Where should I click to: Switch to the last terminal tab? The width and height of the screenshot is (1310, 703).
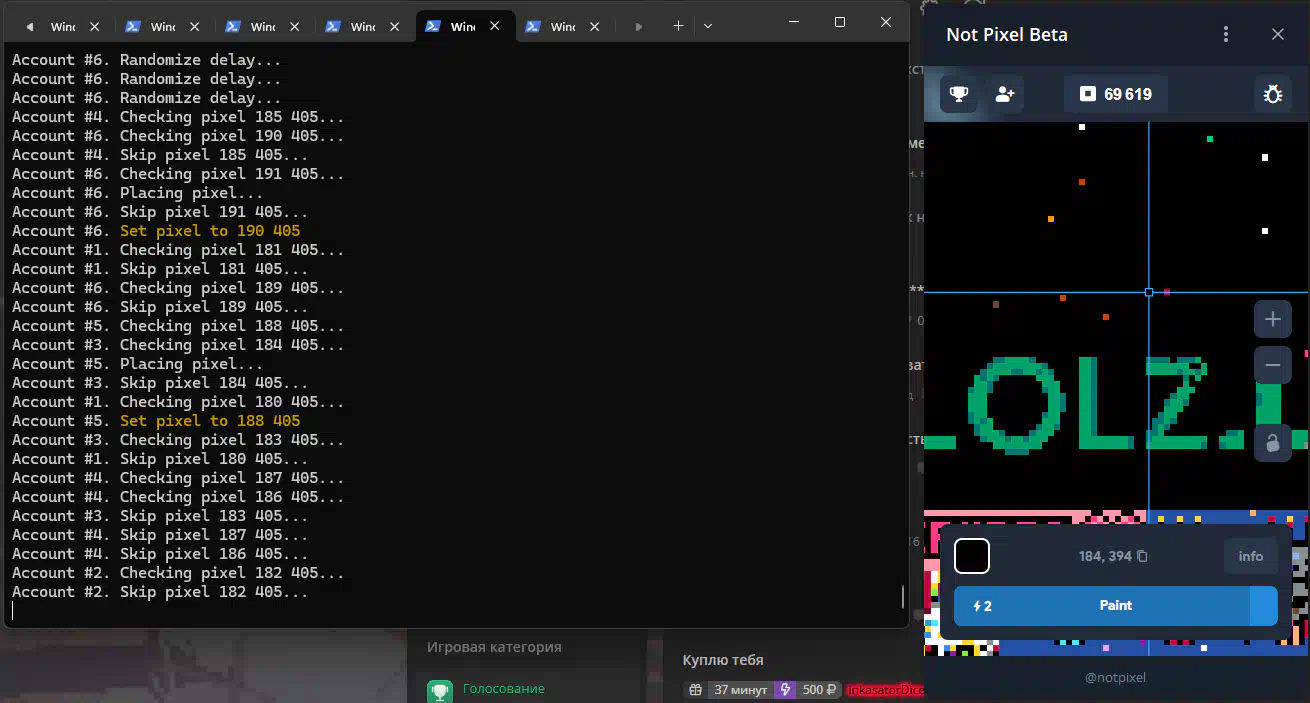click(561, 26)
